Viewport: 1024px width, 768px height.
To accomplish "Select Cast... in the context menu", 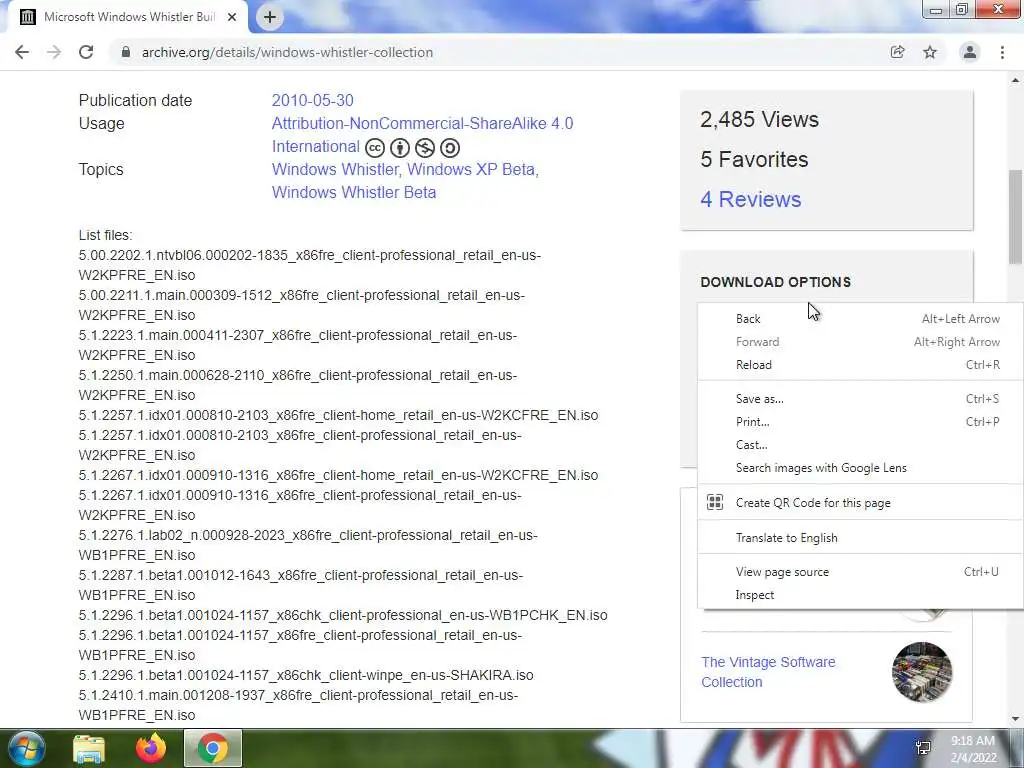I will click(x=859, y=445).
